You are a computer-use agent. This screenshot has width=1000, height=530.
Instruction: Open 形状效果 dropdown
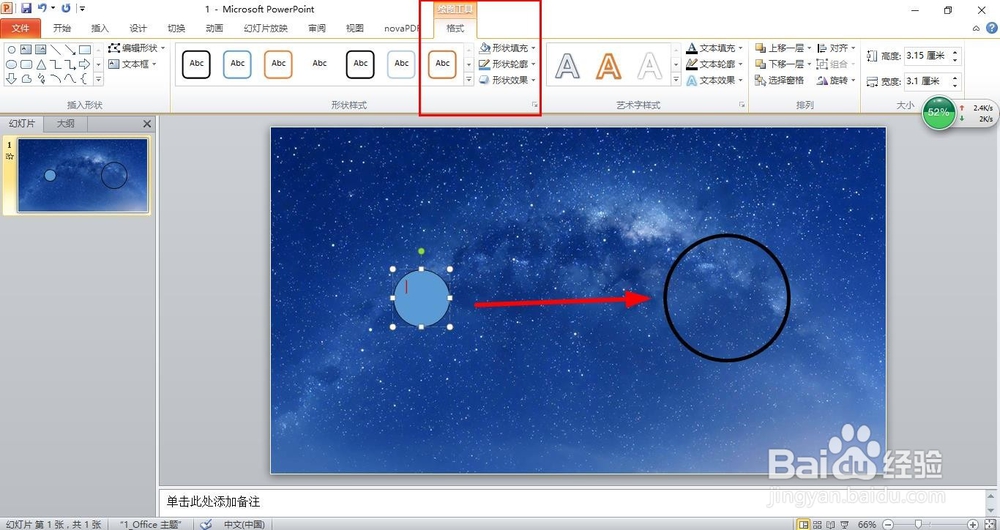(508, 80)
